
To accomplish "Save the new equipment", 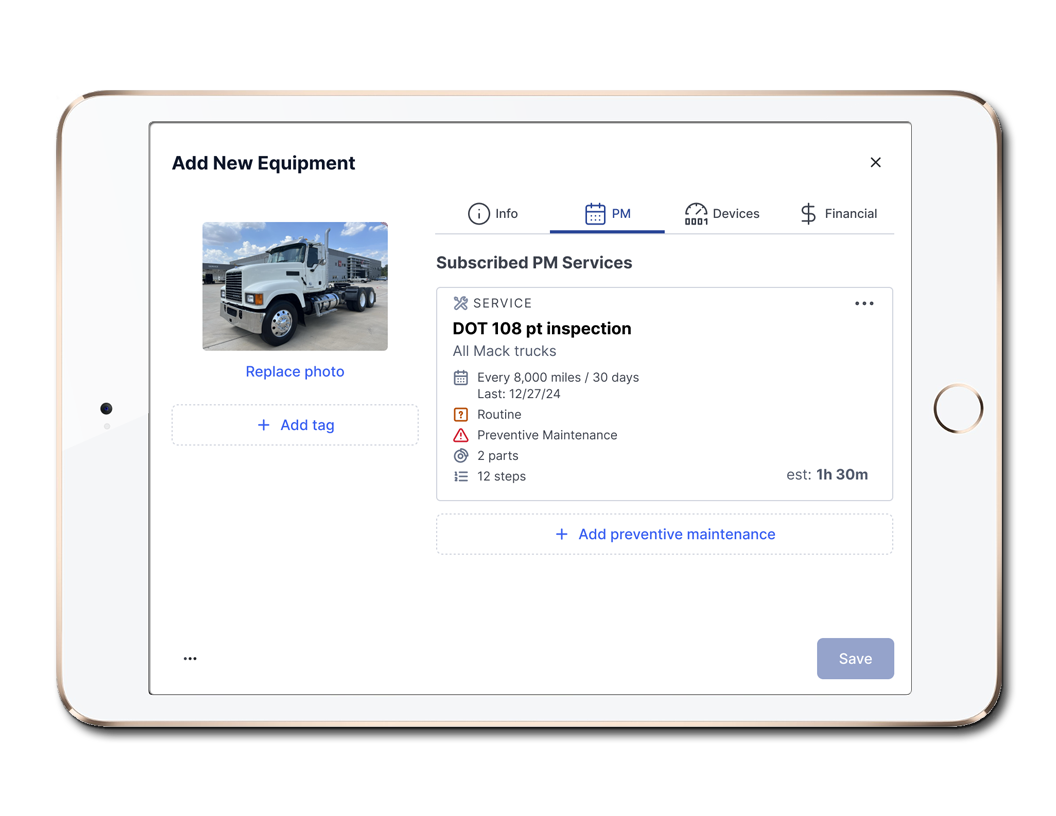I will pyautogui.click(x=855, y=658).
